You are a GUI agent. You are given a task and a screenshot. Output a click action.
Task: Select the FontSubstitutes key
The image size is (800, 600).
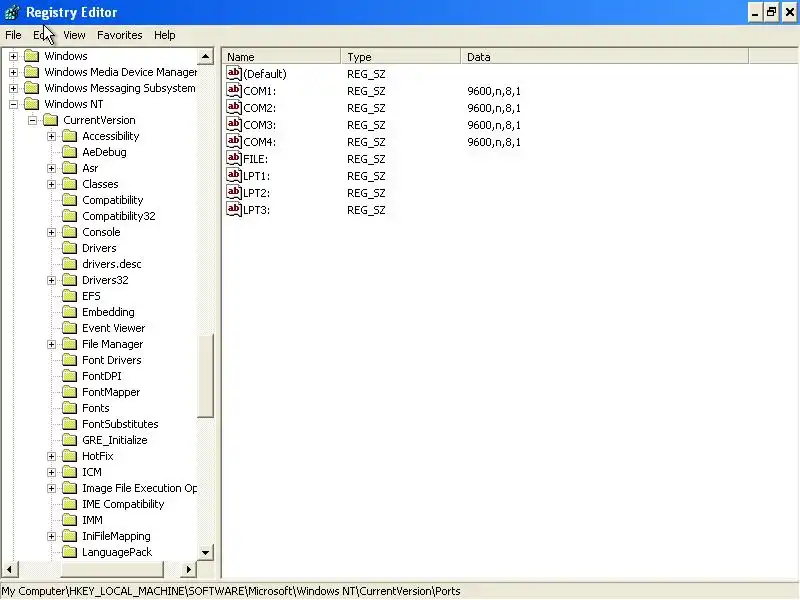(120, 424)
